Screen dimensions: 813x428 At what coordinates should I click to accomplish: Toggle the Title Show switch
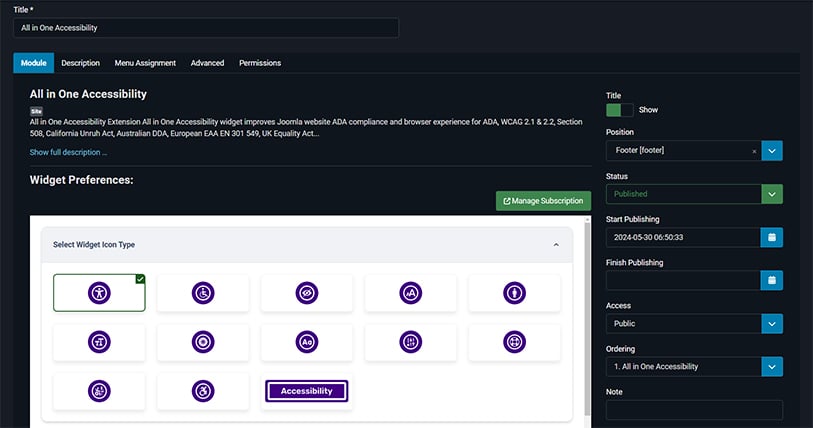(x=620, y=110)
